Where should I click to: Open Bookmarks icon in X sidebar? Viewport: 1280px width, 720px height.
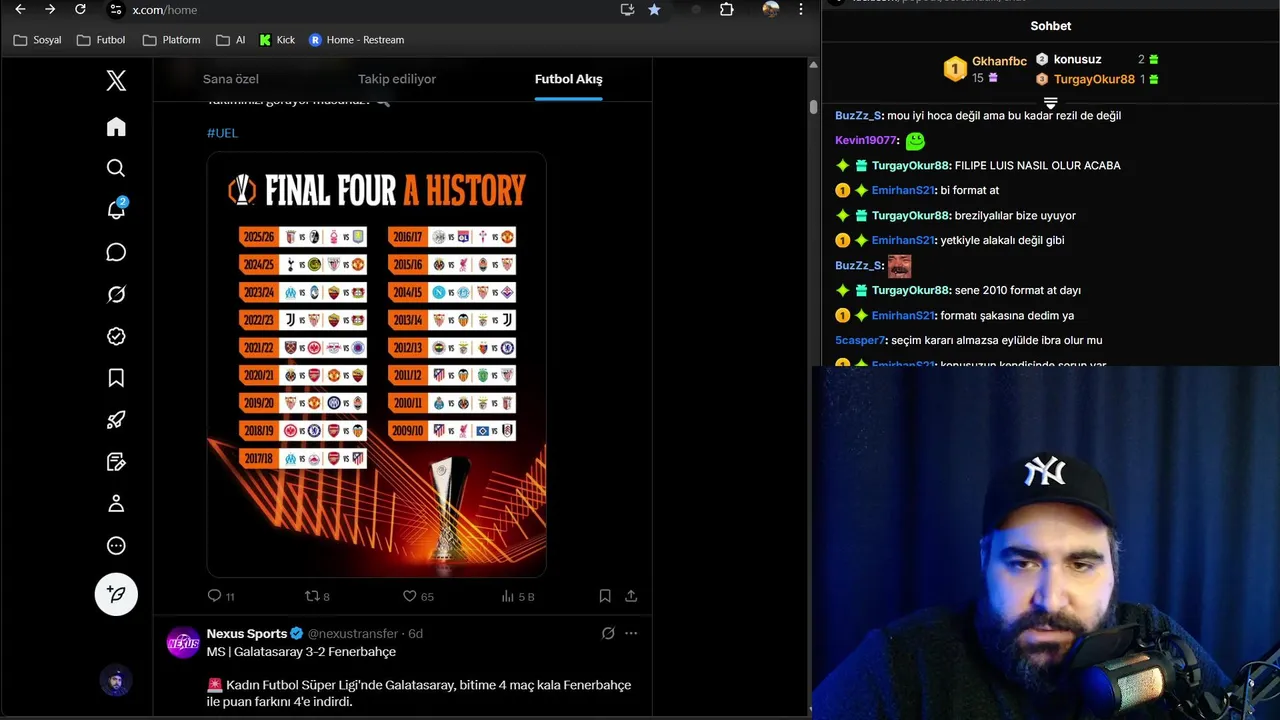[x=116, y=378]
